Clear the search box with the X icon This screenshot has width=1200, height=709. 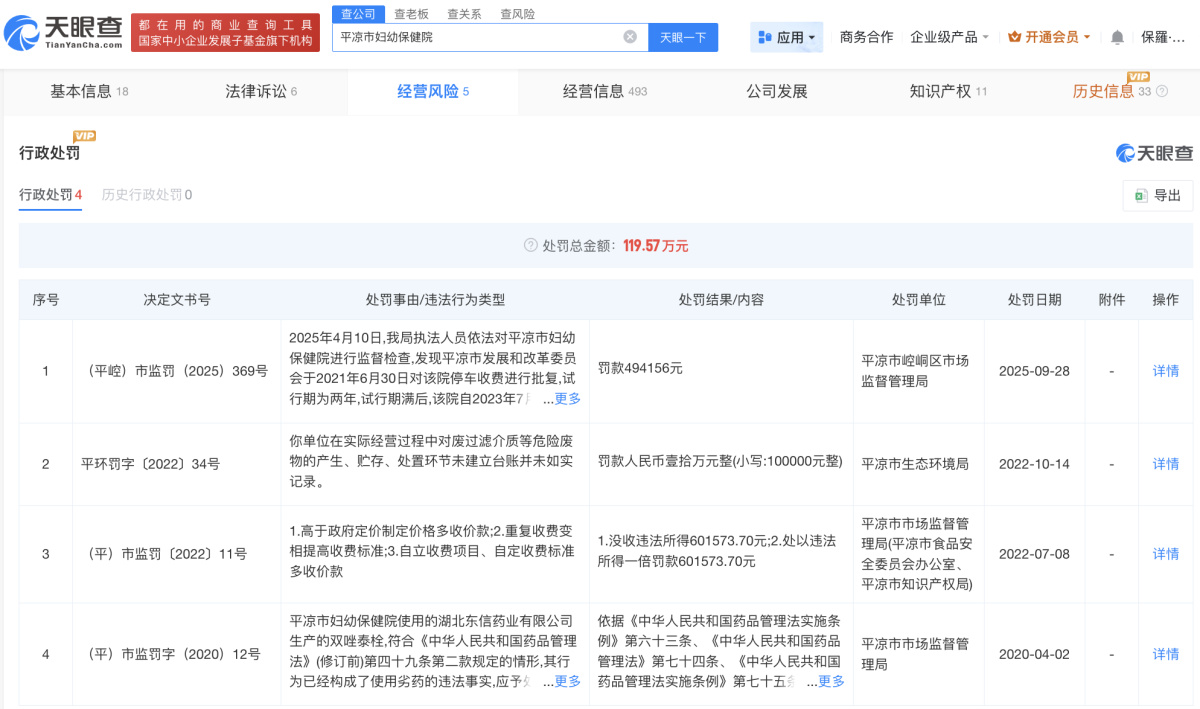[x=630, y=37]
